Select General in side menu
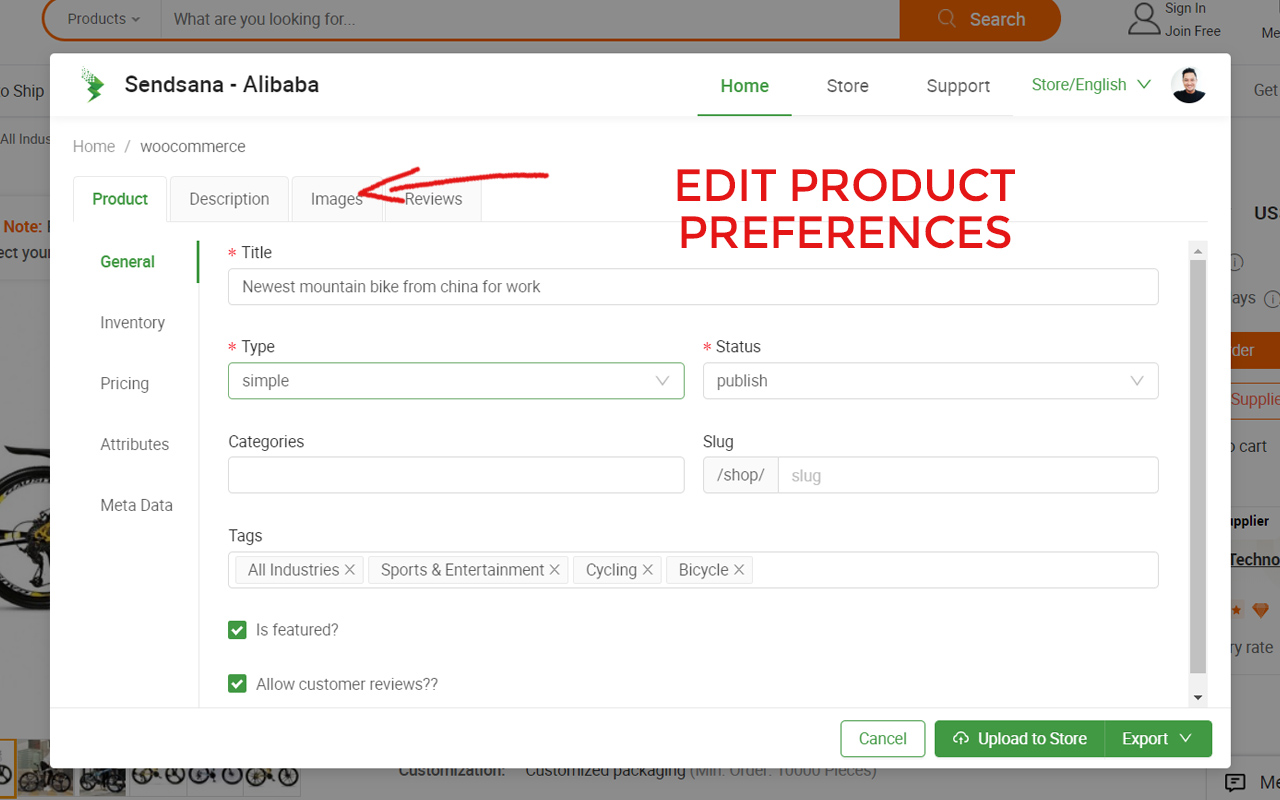The height and width of the screenshot is (800, 1280). [128, 262]
